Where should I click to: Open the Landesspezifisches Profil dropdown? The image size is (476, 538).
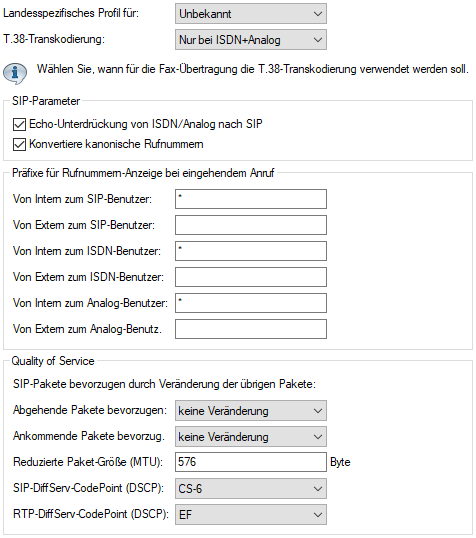coord(251,14)
